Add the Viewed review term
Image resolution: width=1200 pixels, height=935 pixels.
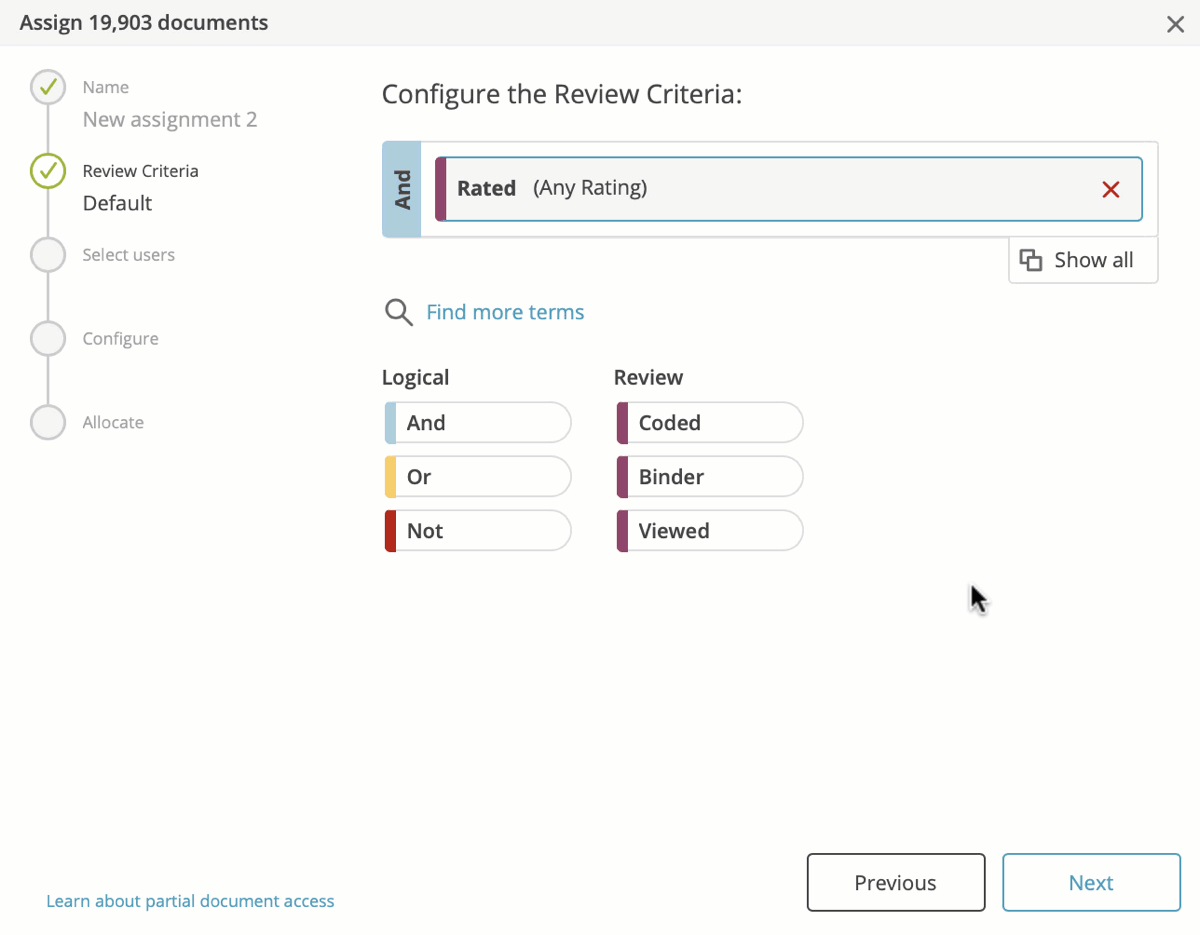[710, 531]
